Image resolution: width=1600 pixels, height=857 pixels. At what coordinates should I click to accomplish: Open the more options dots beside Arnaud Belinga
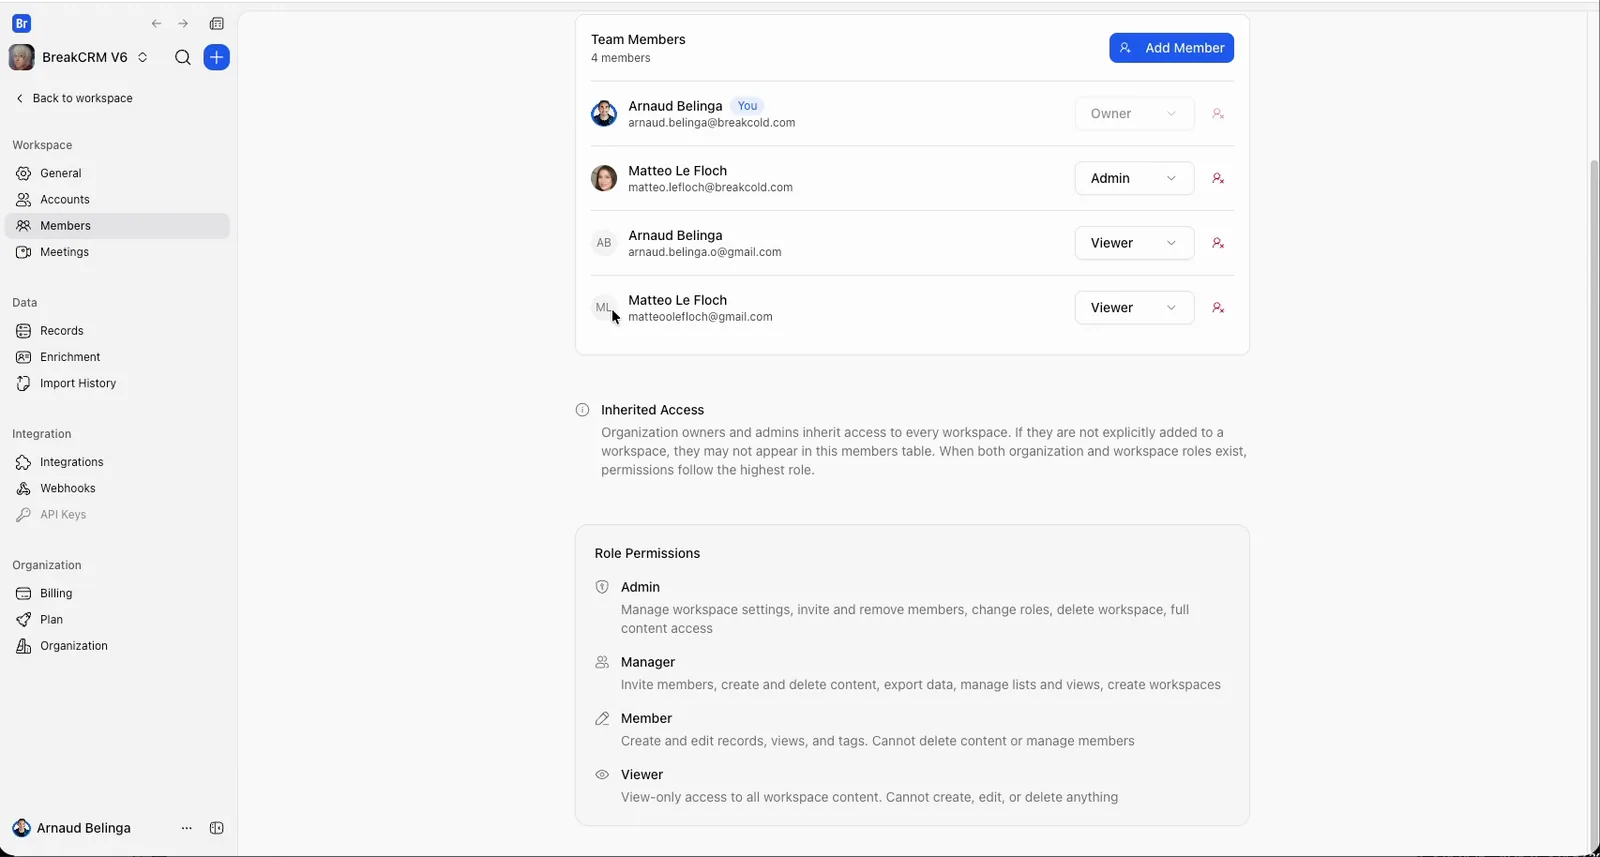(186, 828)
